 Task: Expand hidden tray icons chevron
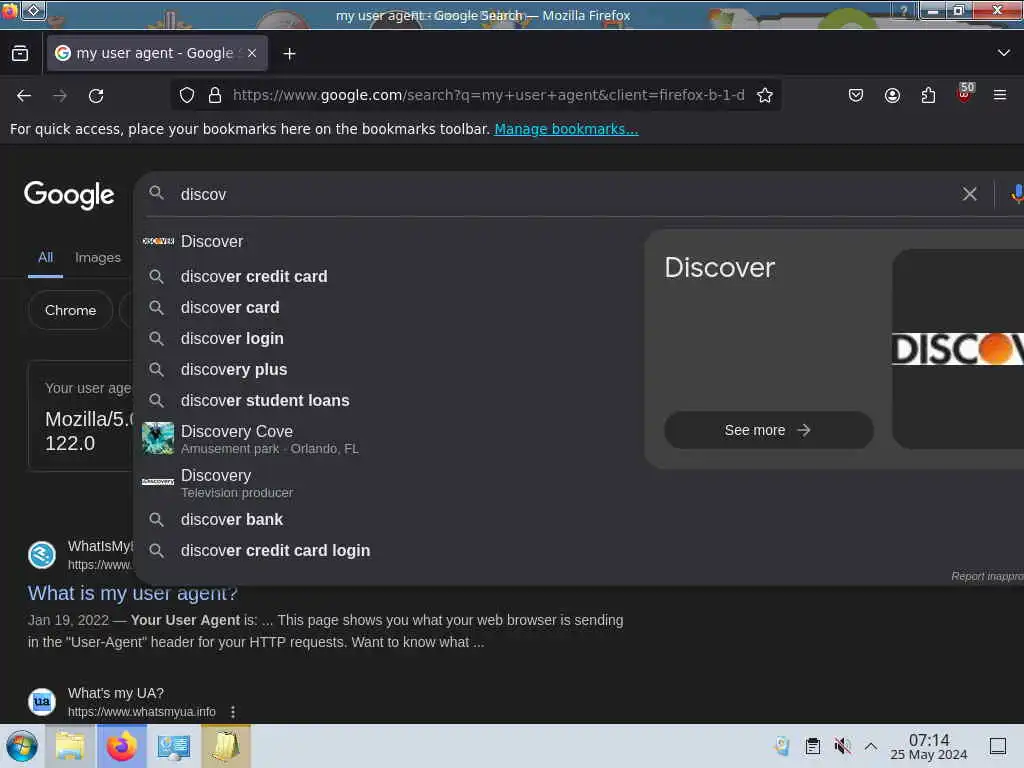[x=871, y=745]
